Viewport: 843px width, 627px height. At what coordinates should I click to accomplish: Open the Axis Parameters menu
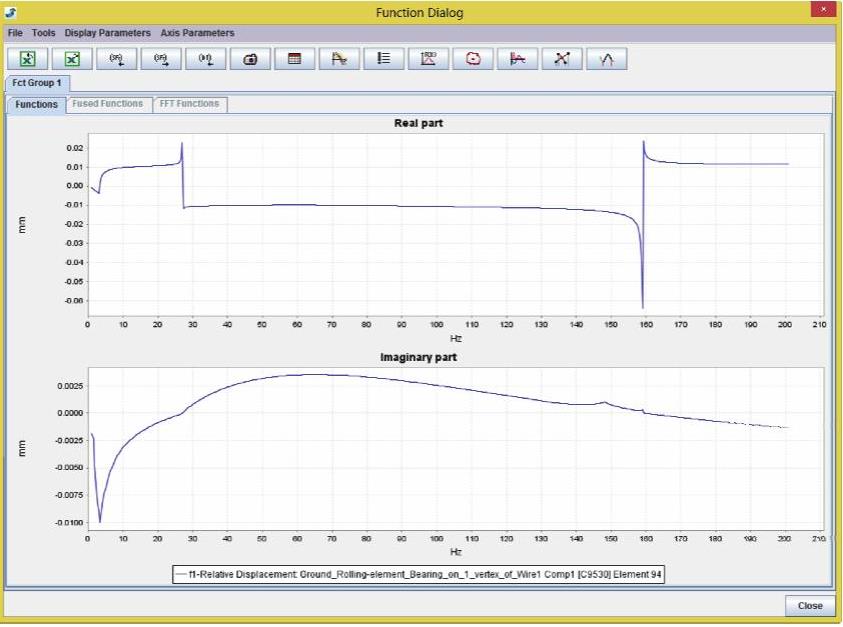(x=197, y=33)
